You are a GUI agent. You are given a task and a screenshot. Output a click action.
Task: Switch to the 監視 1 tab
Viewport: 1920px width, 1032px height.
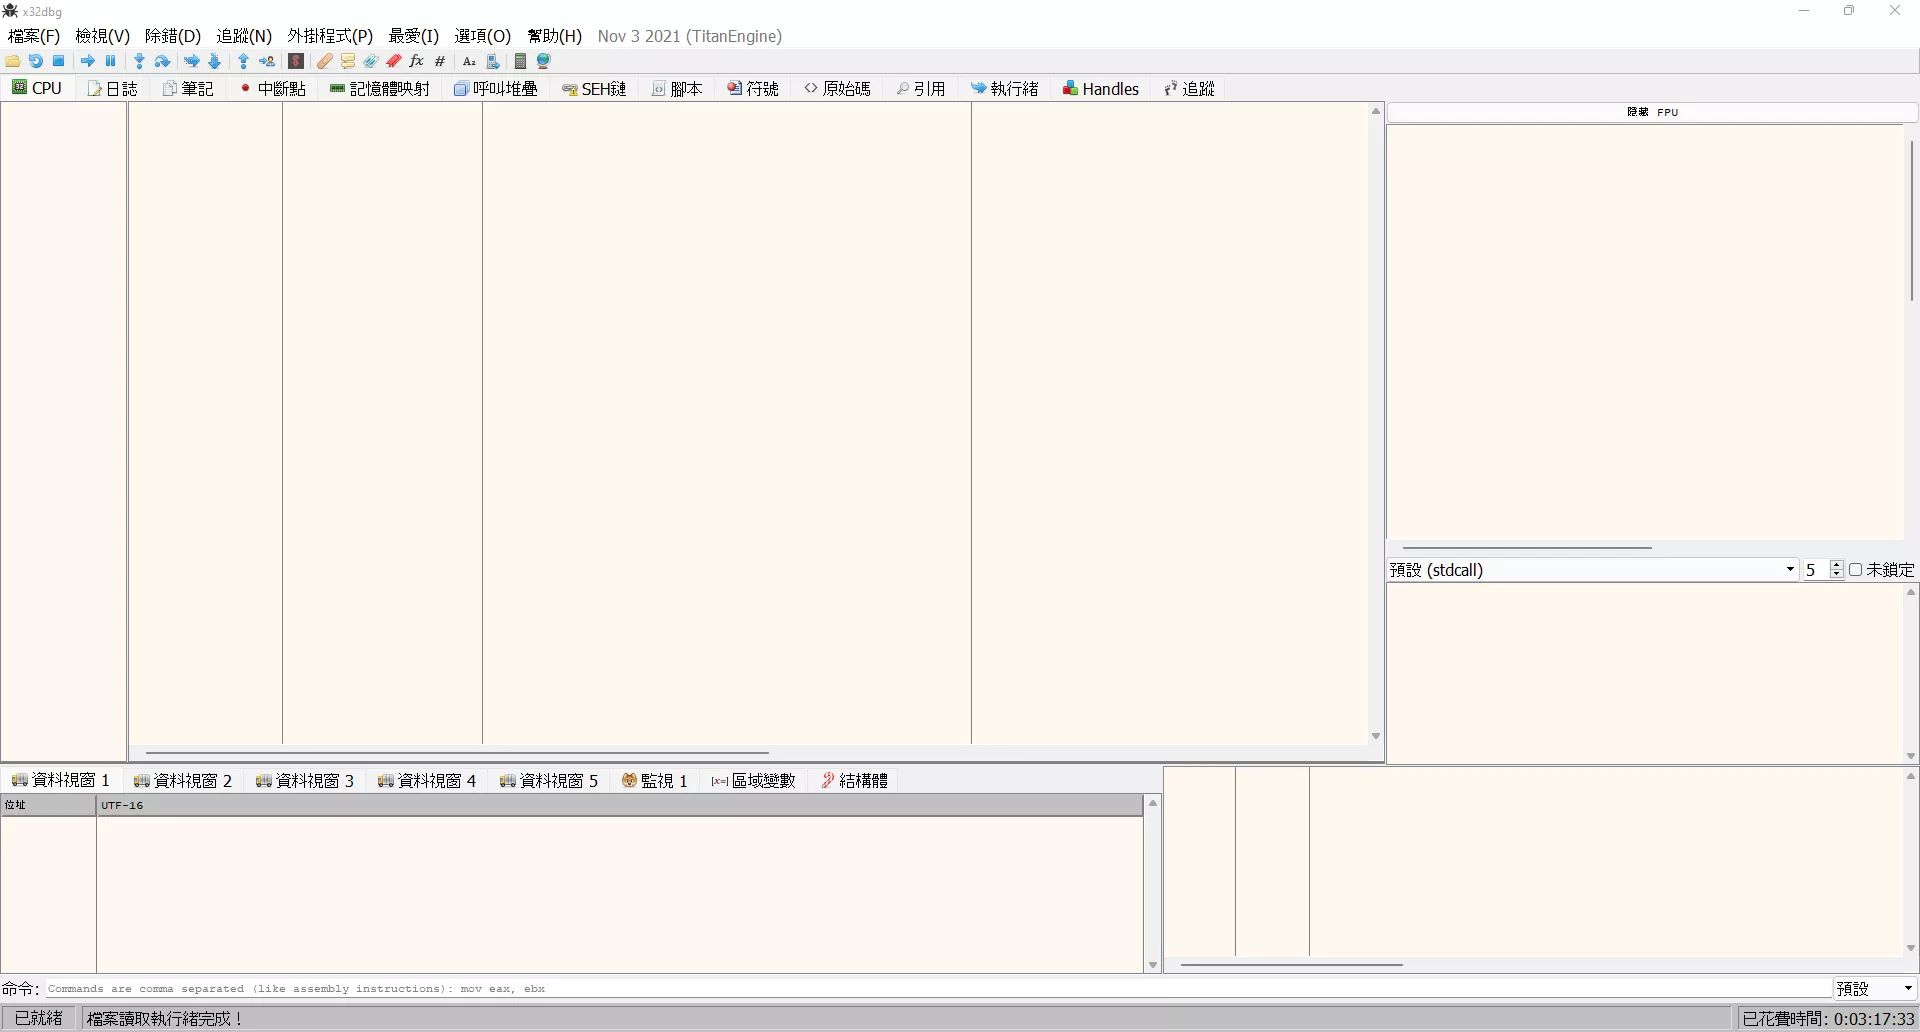pos(655,781)
